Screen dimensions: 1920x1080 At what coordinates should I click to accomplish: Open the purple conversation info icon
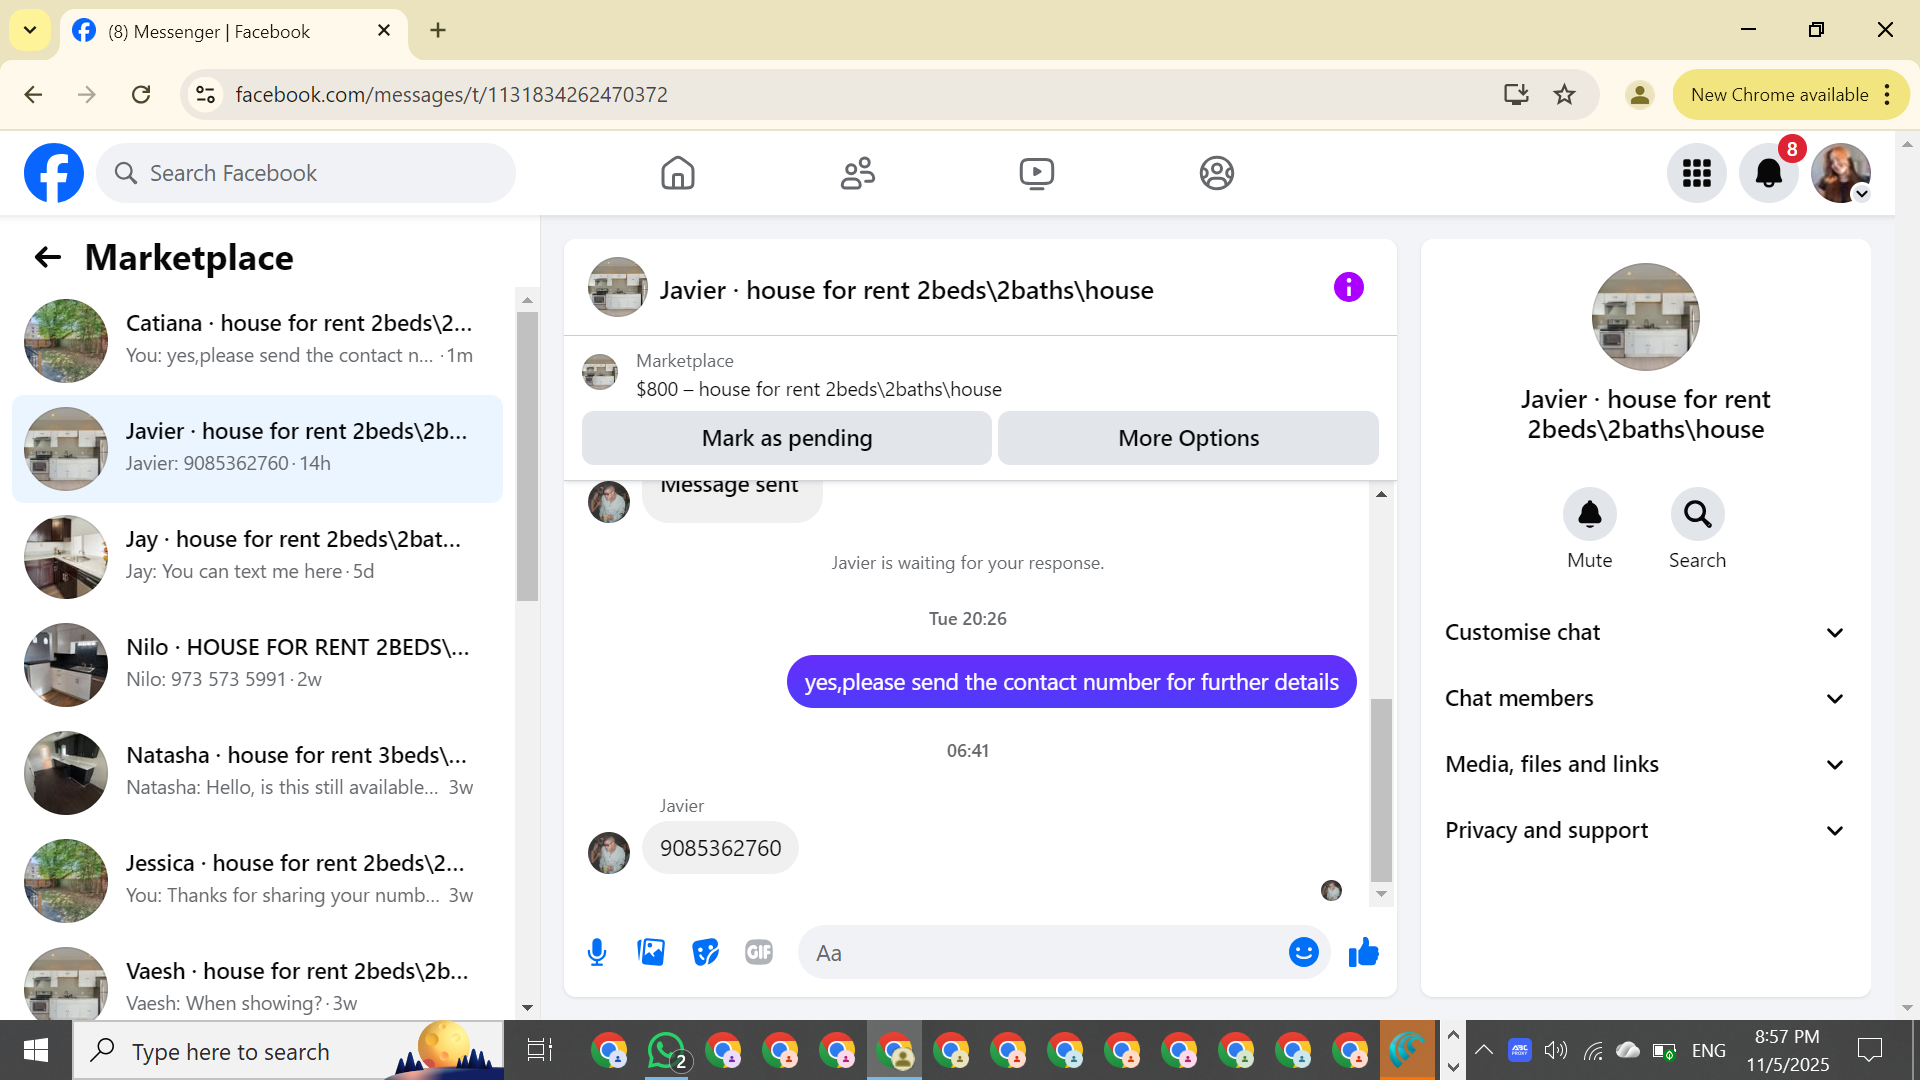pos(1348,288)
